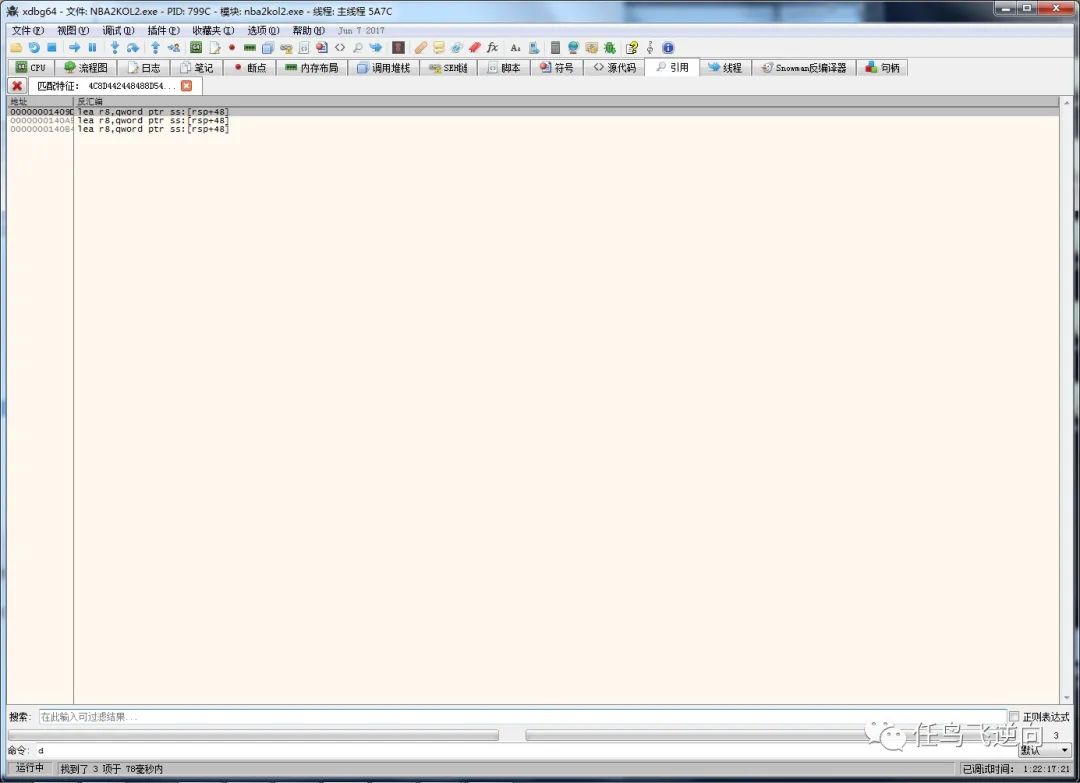Click the Step Over toolbar icon
The image size is (1080, 783).
132,48
